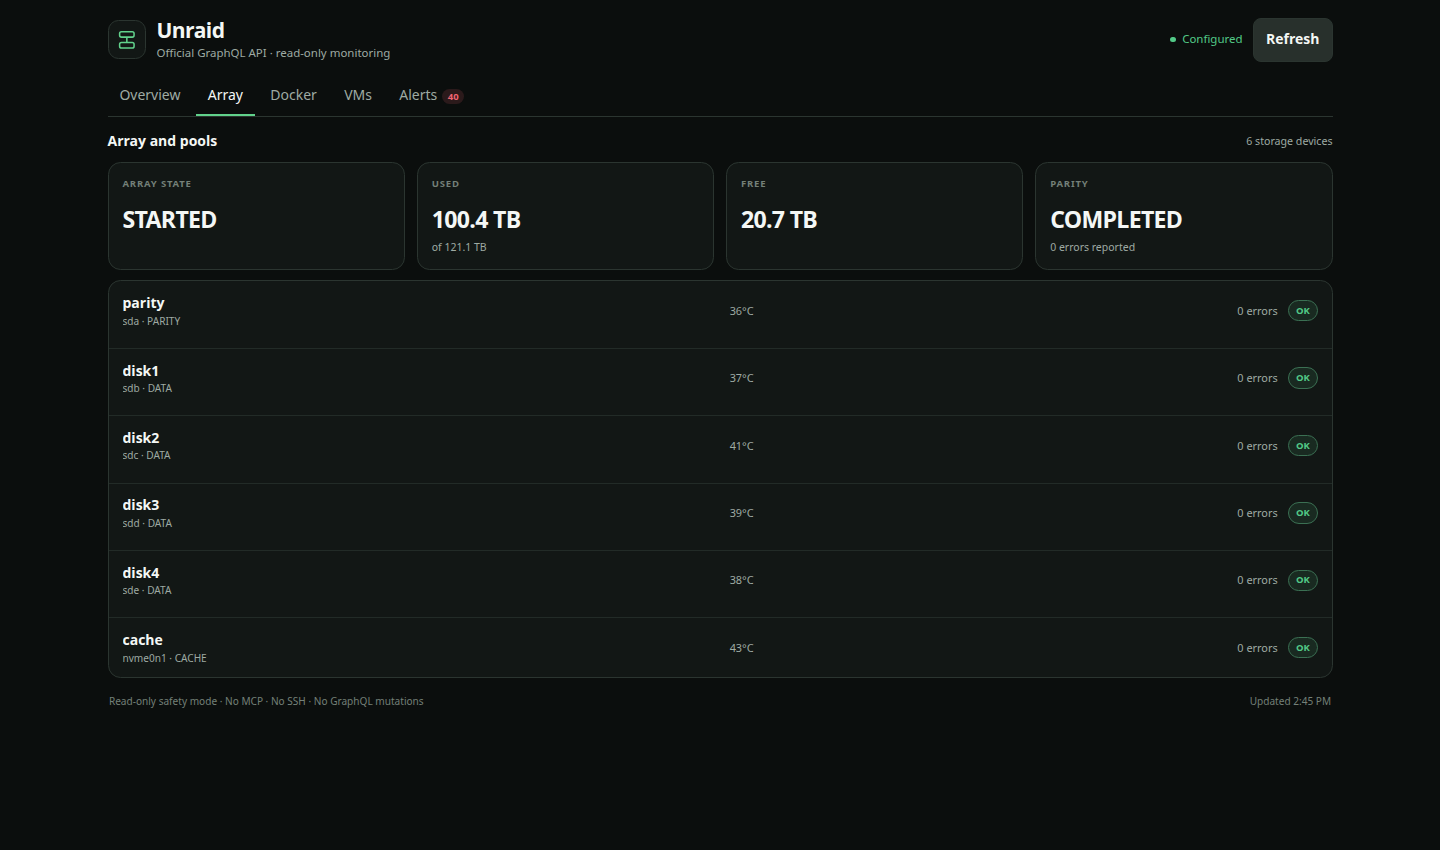Select the parity device name

143,303
